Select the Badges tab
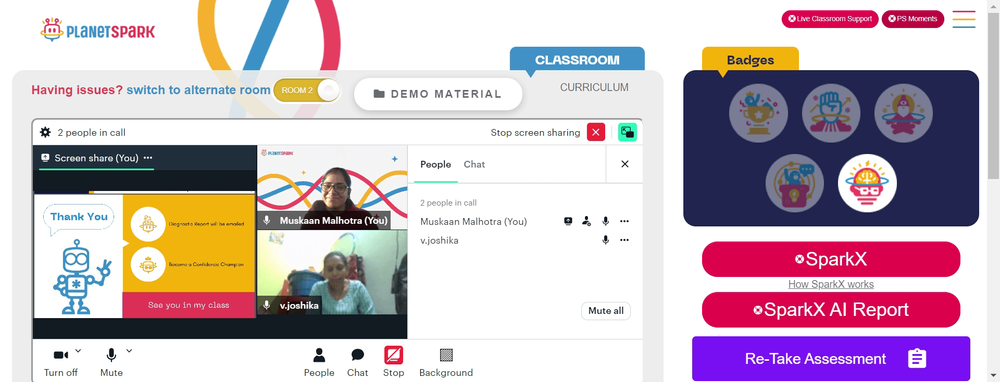The height and width of the screenshot is (382, 1000). click(750, 60)
